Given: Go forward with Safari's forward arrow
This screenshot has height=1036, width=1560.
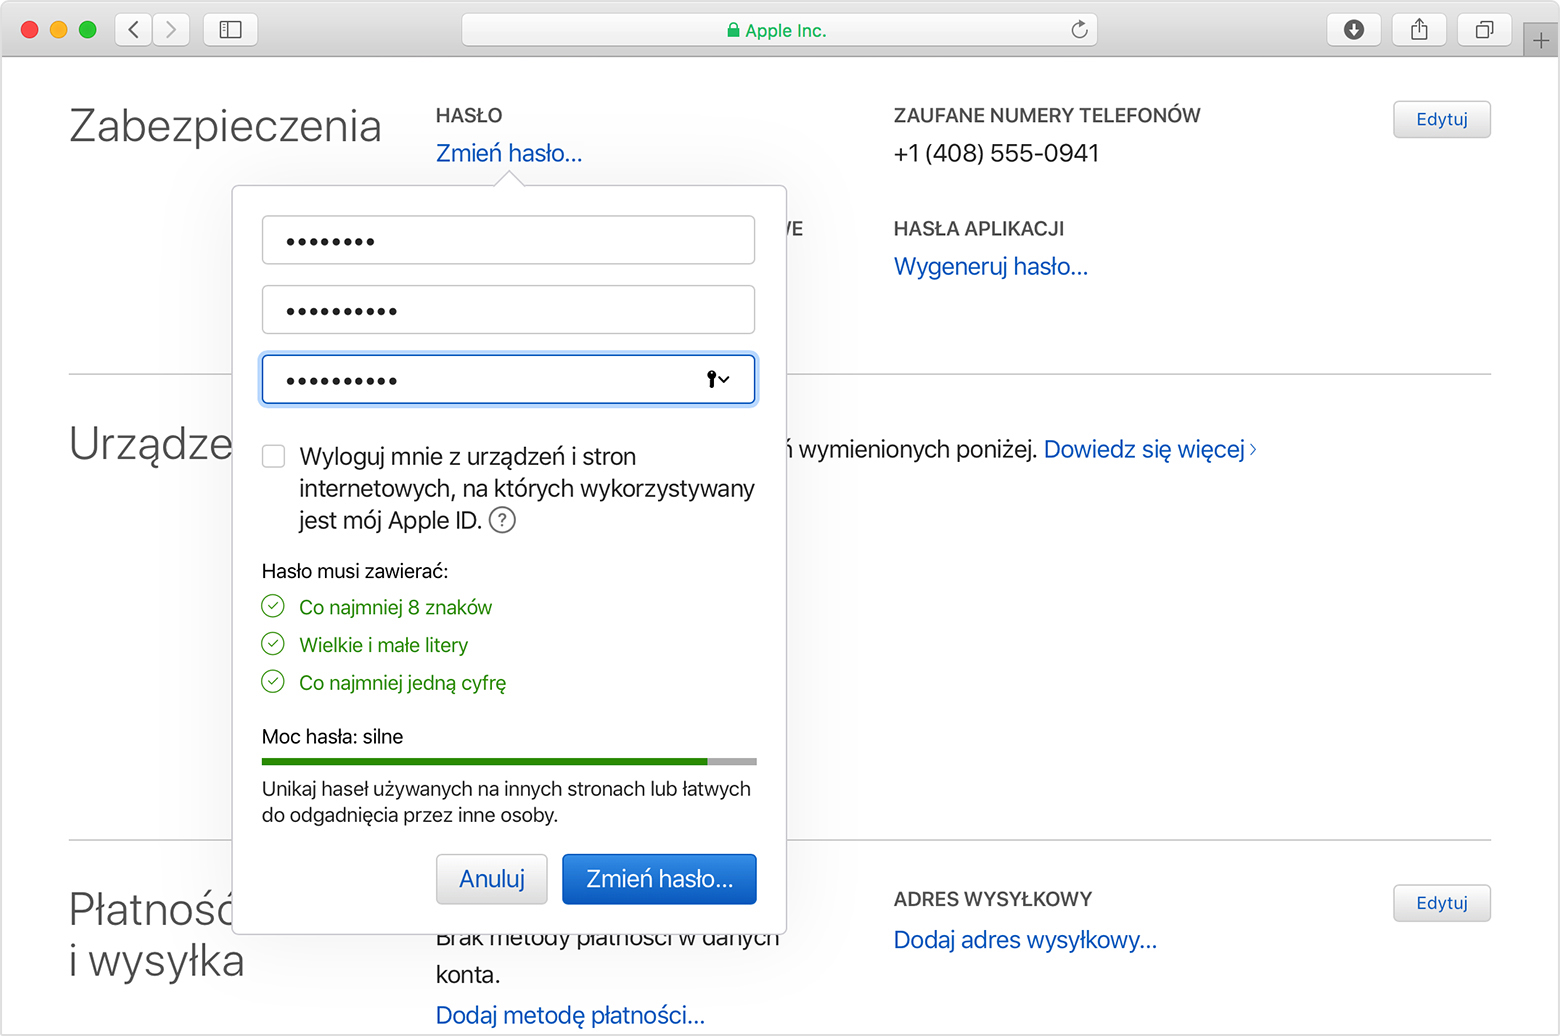Looking at the screenshot, I should (x=171, y=30).
